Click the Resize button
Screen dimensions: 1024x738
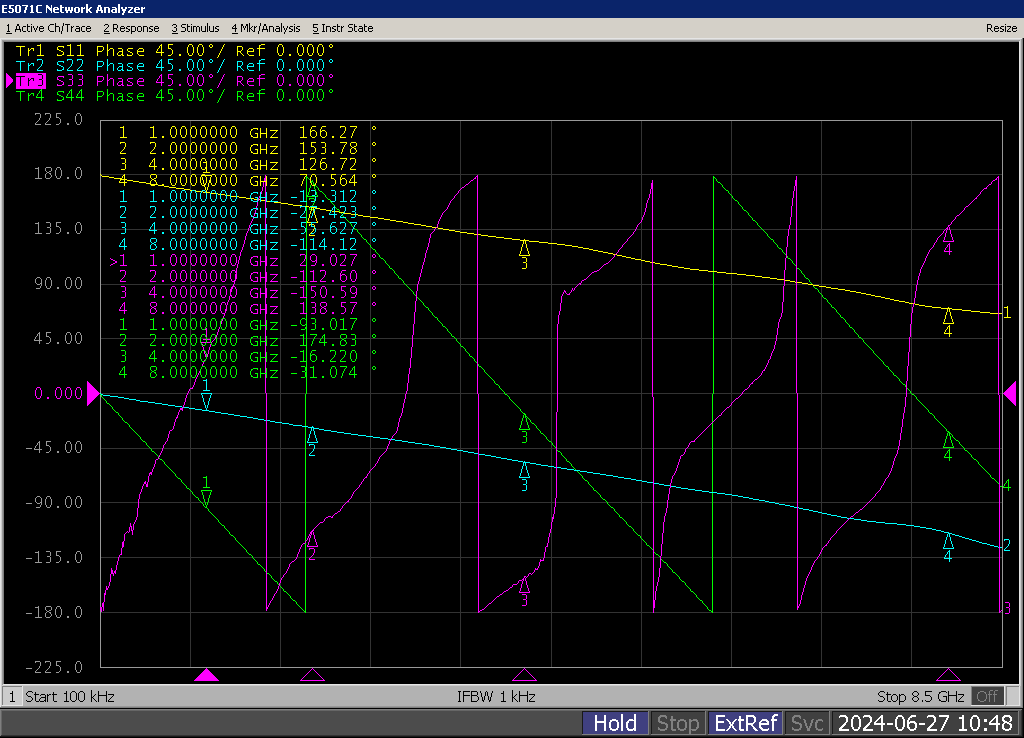[1001, 28]
